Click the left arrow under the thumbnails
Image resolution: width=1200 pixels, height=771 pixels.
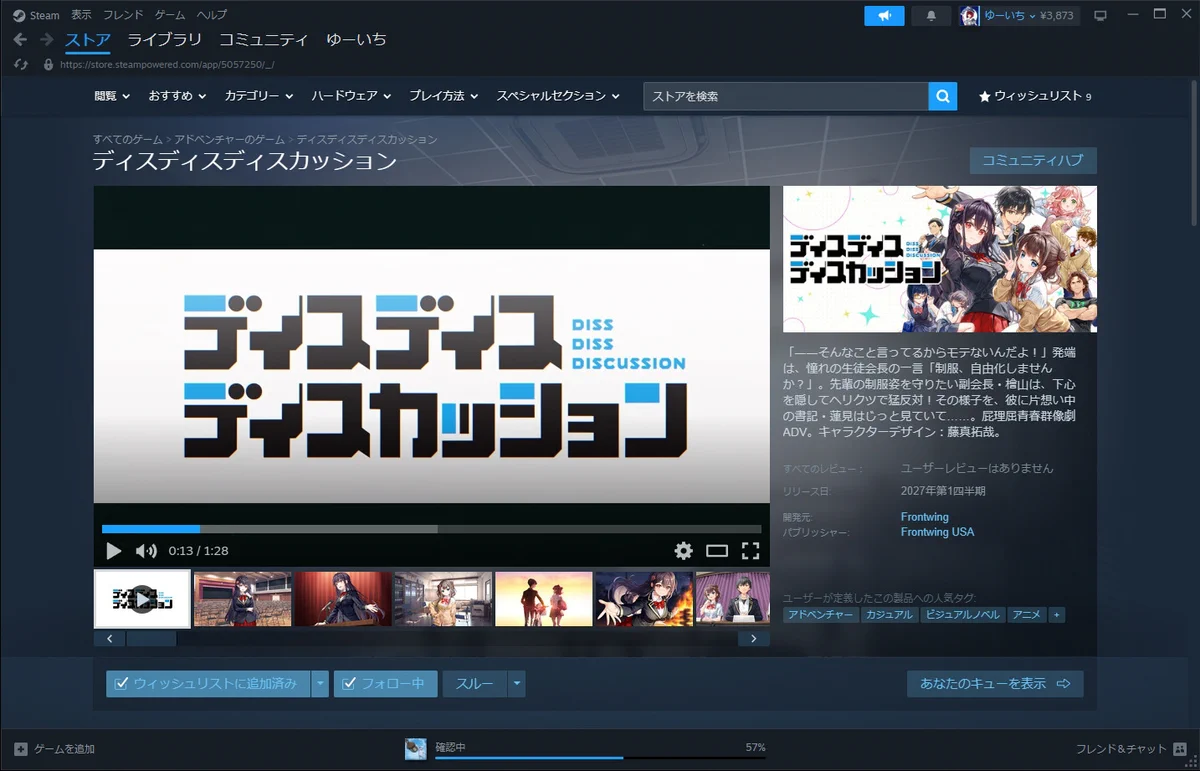[x=109, y=638]
